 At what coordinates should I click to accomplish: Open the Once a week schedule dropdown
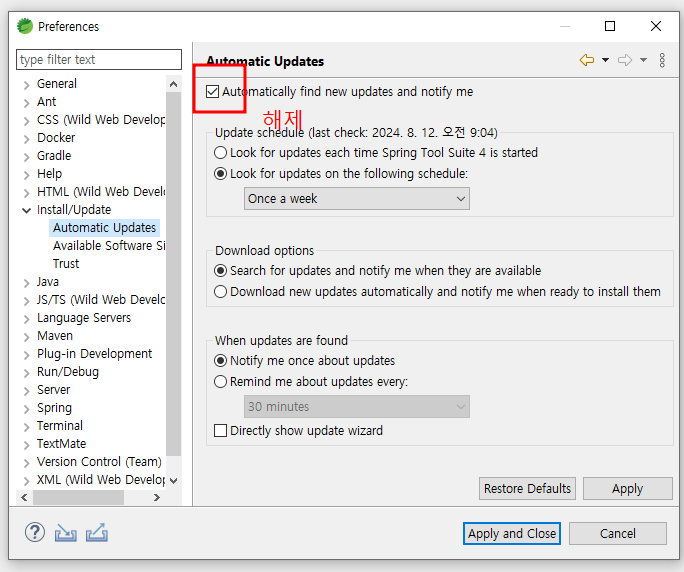click(357, 199)
